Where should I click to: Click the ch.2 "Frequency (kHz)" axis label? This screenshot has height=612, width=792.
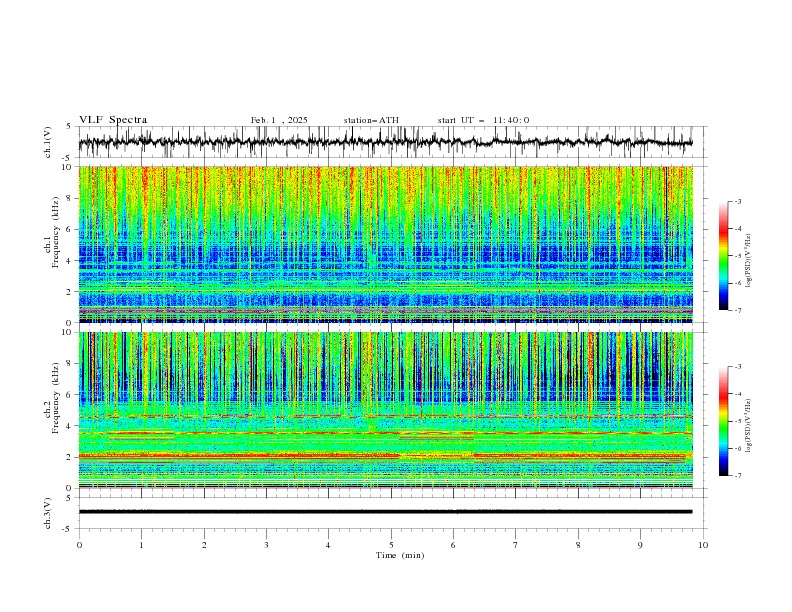click(56, 397)
